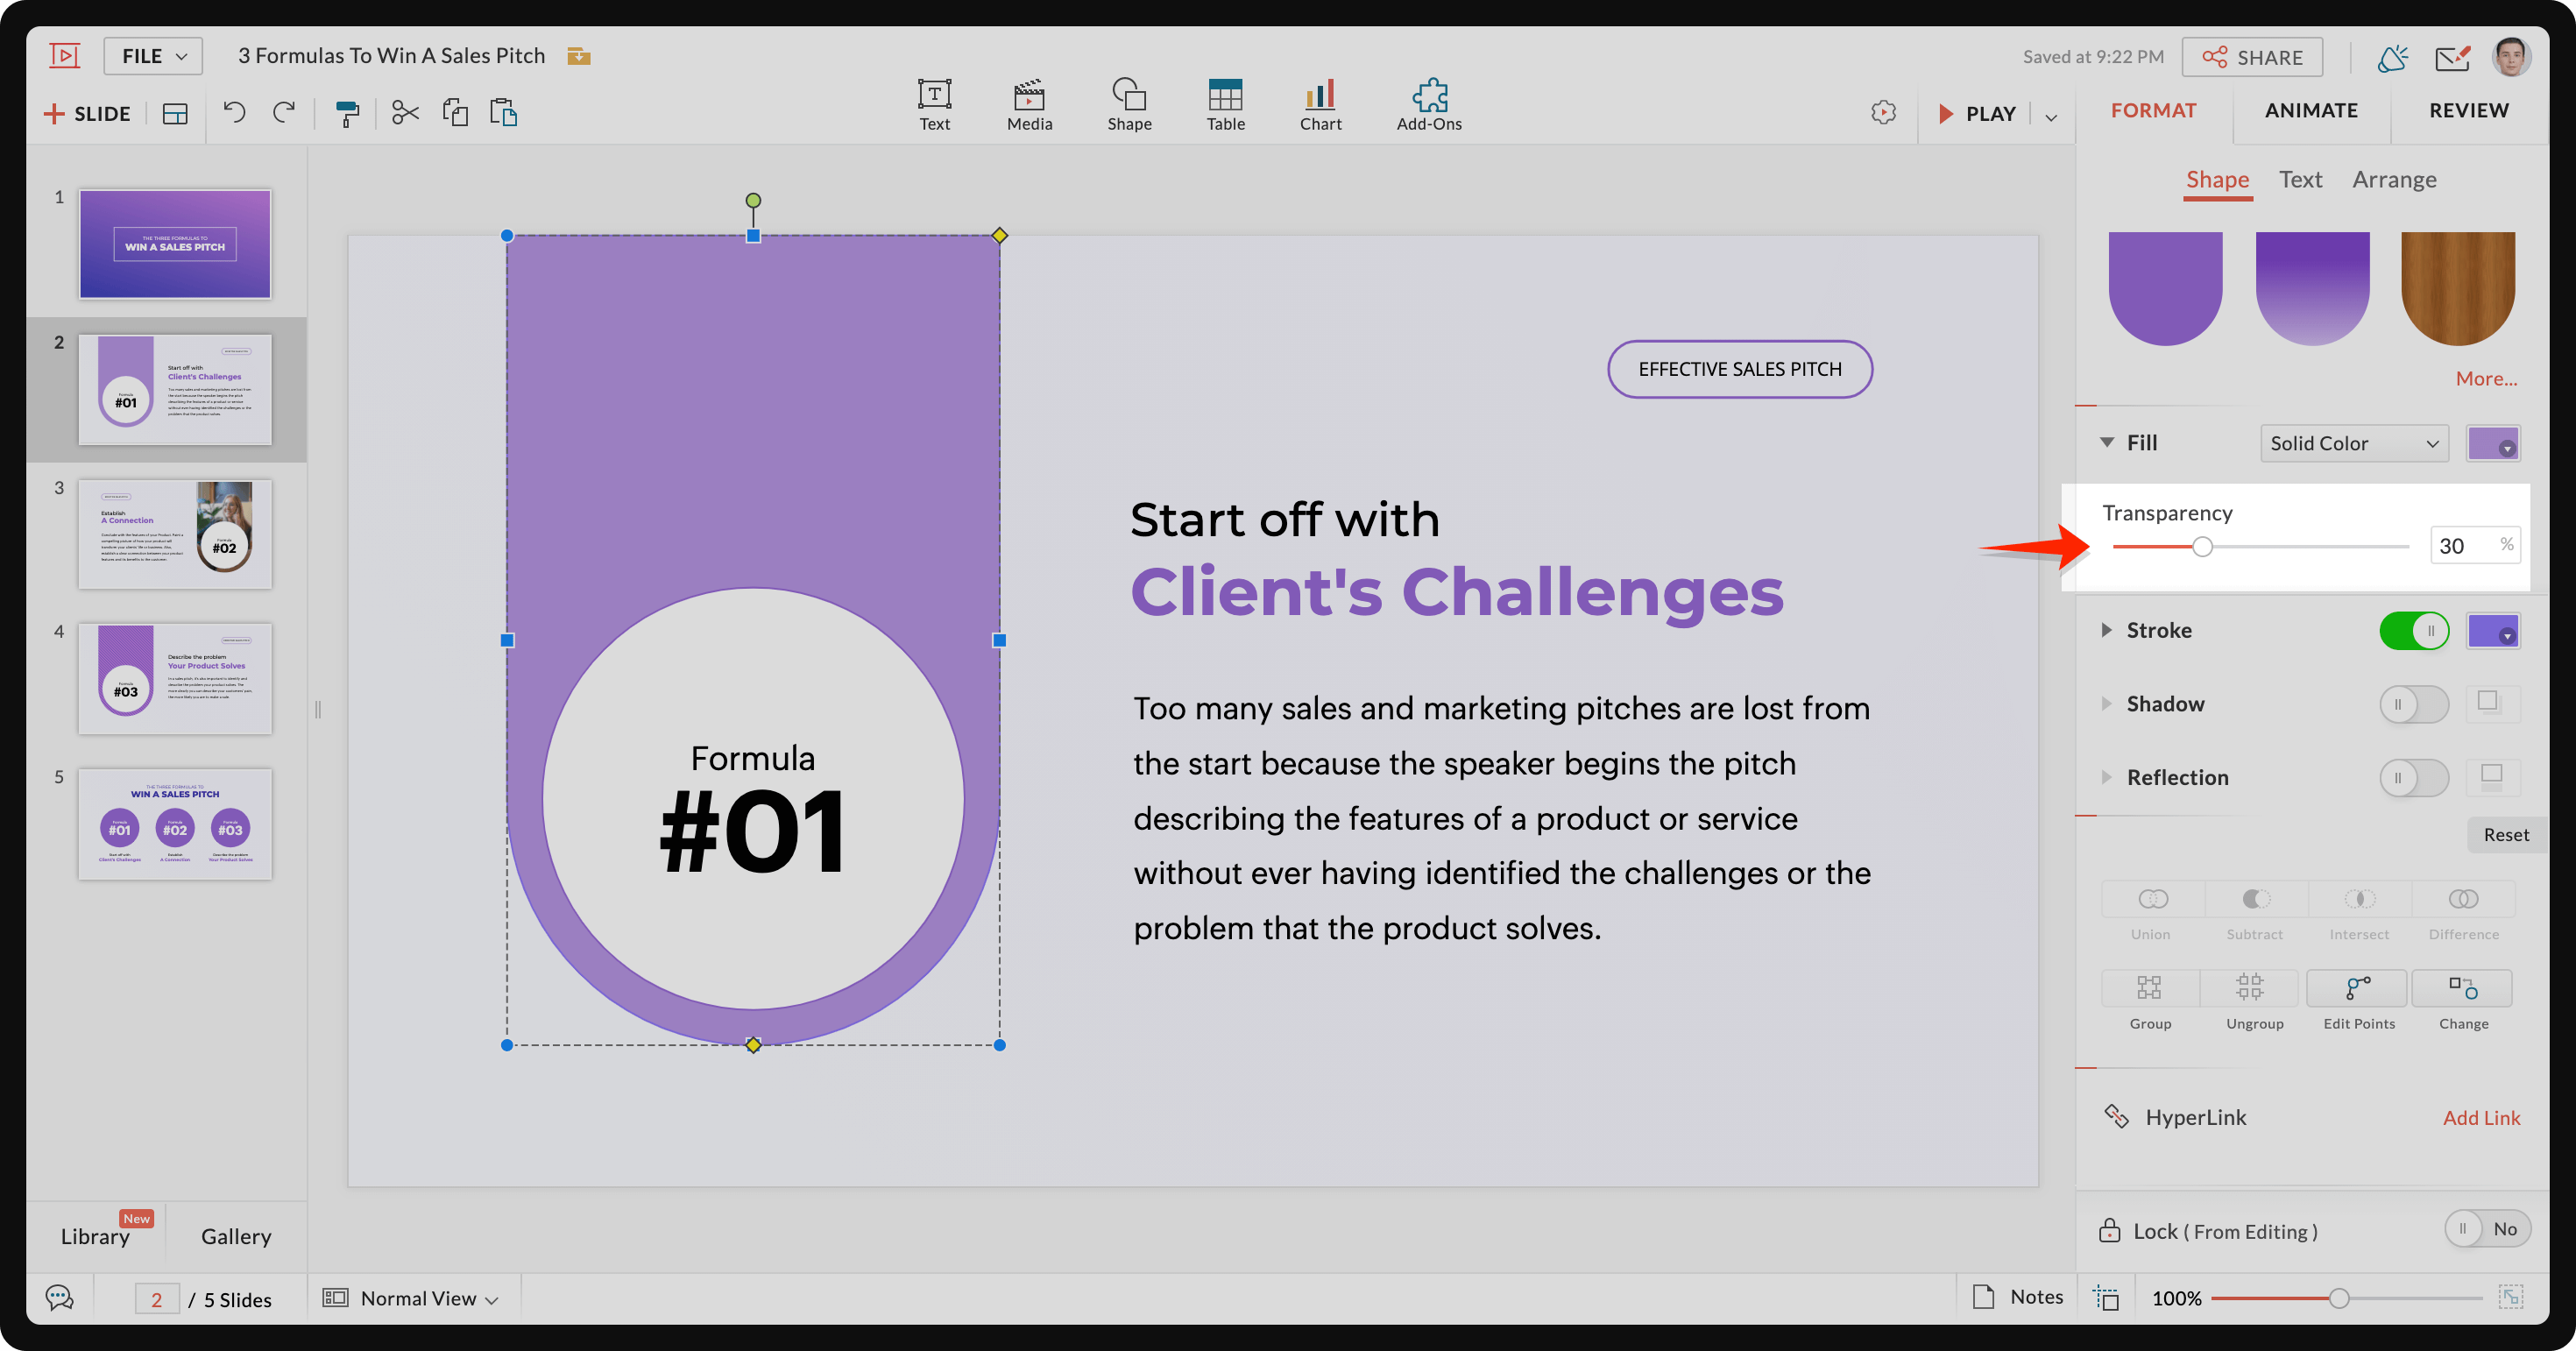Expand the Normal View dropdown

[428, 1298]
